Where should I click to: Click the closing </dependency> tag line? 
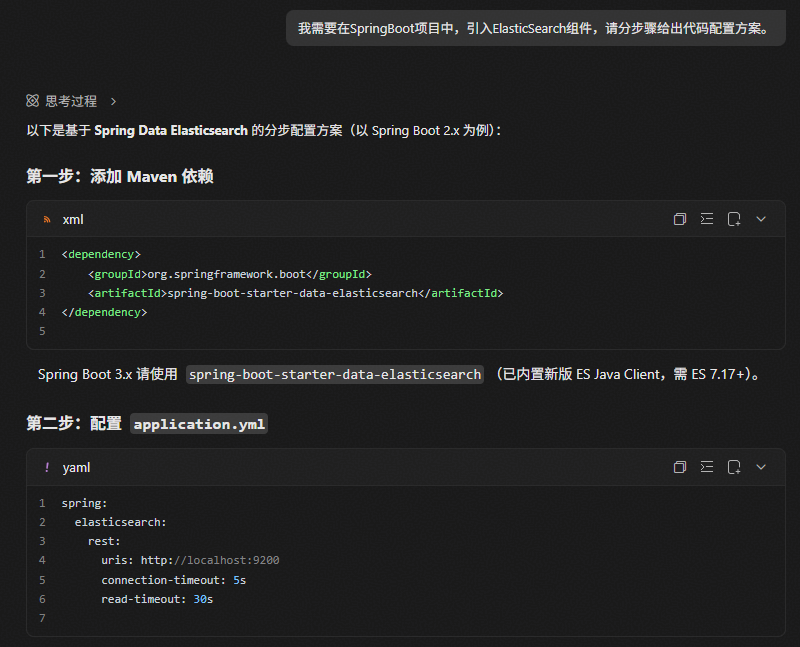tap(104, 312)
